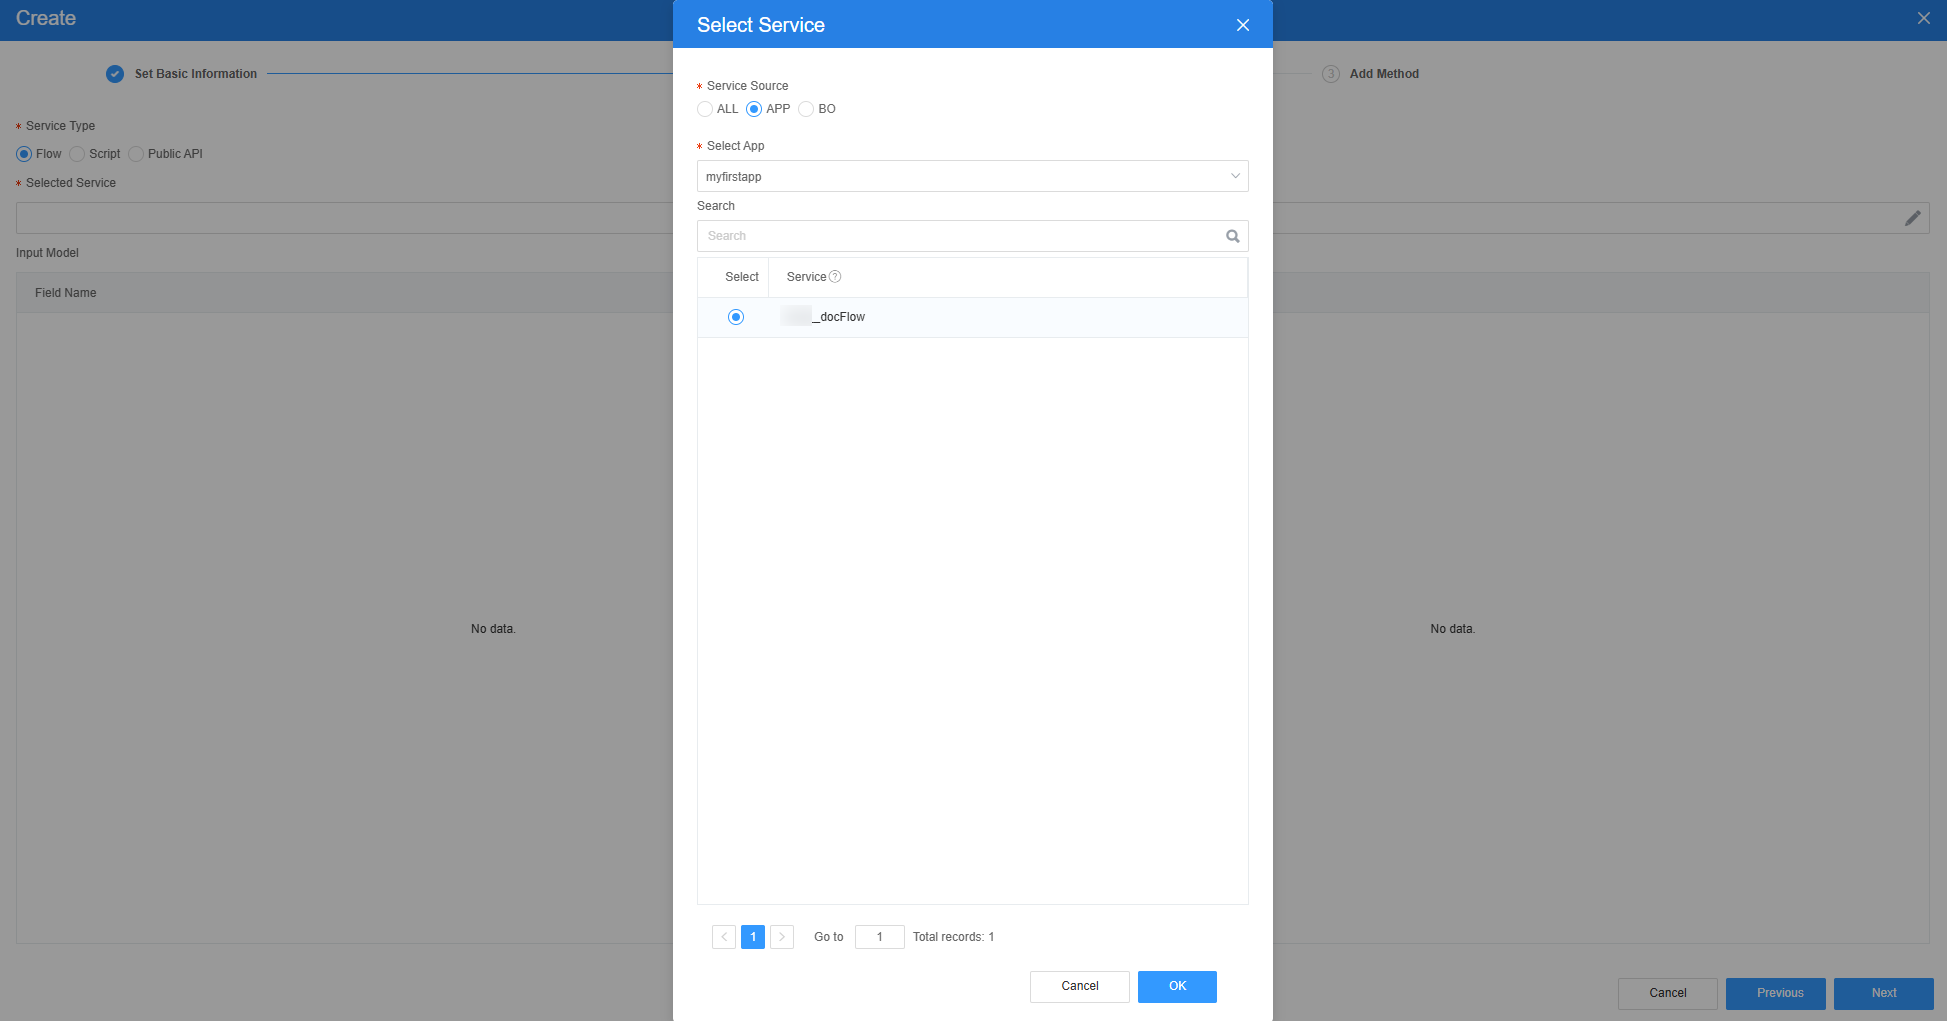Screen dimensions: 1947x1021
Task: Select page 1 in pagination
Action: 753,937
